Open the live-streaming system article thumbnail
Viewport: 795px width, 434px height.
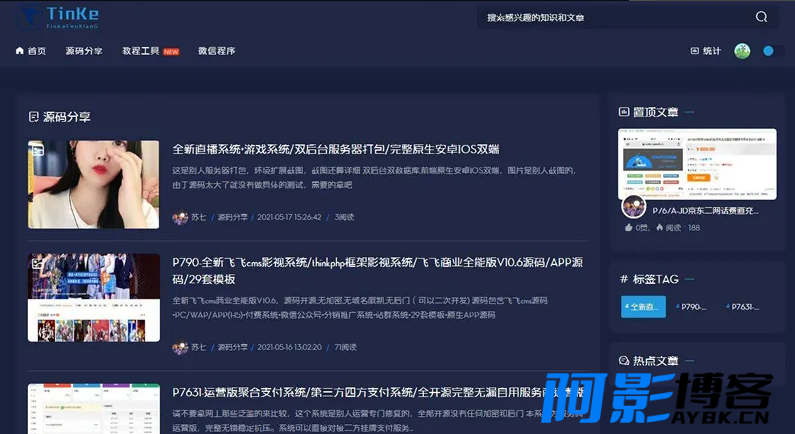click(x=93, y=185)
